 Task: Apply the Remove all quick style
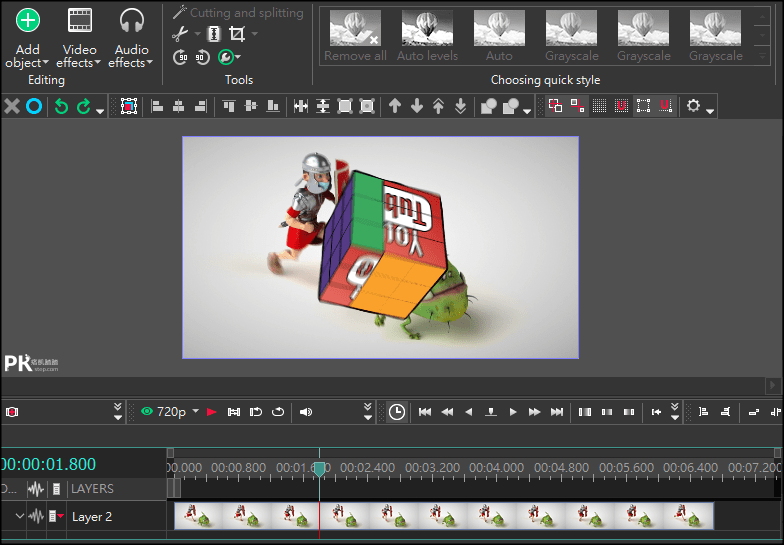355,36
